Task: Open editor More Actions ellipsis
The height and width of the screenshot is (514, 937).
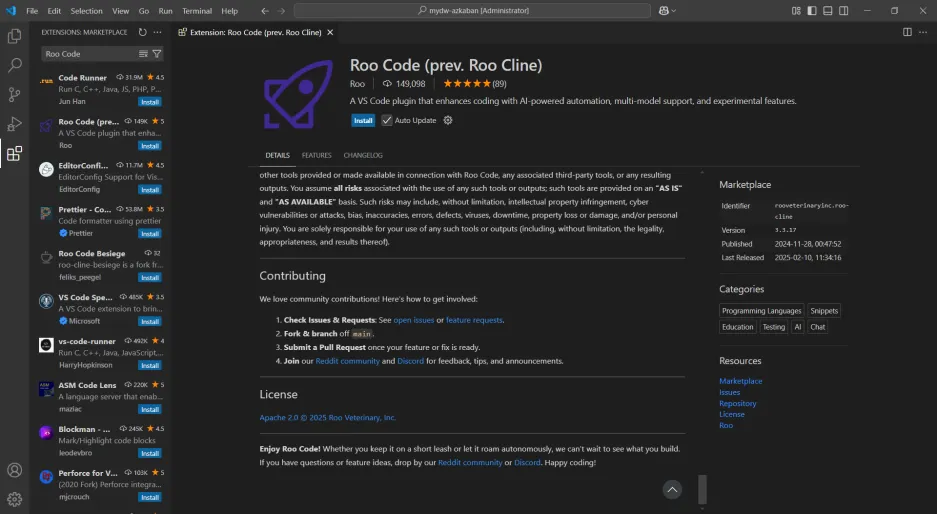Action: coord(923,32)
